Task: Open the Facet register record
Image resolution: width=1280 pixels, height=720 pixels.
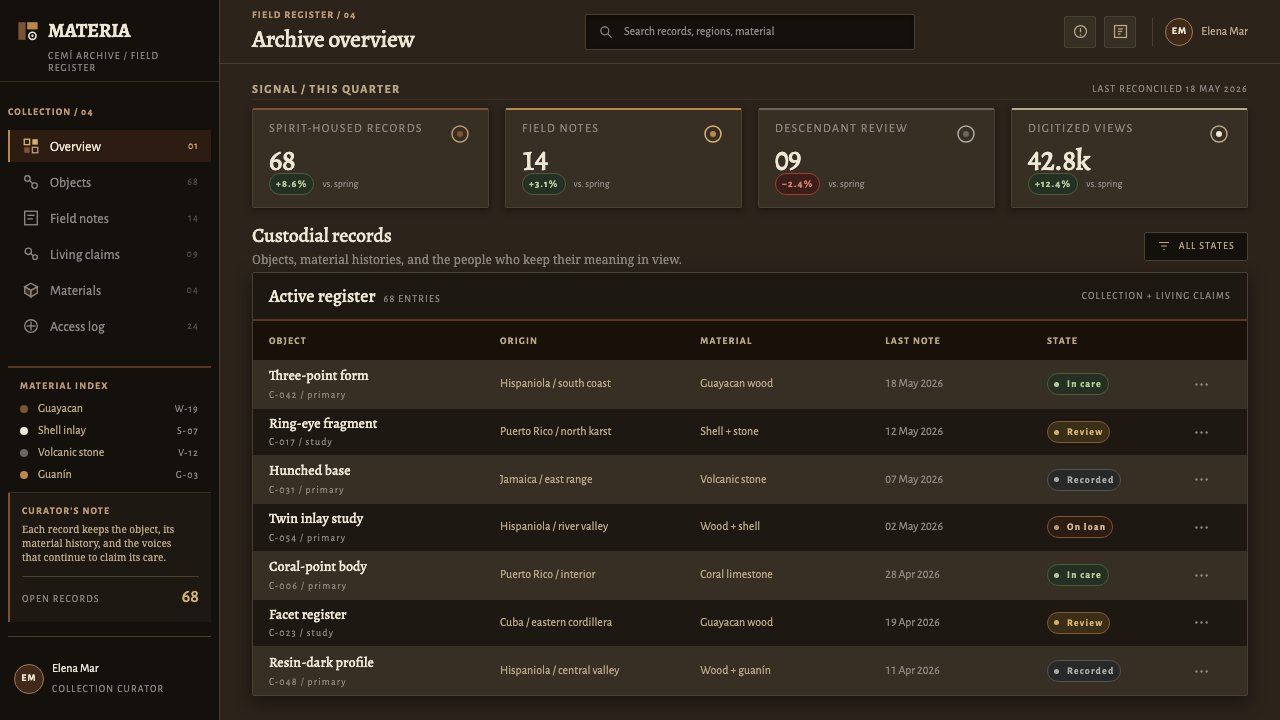Action: click(x=308, y=615)
